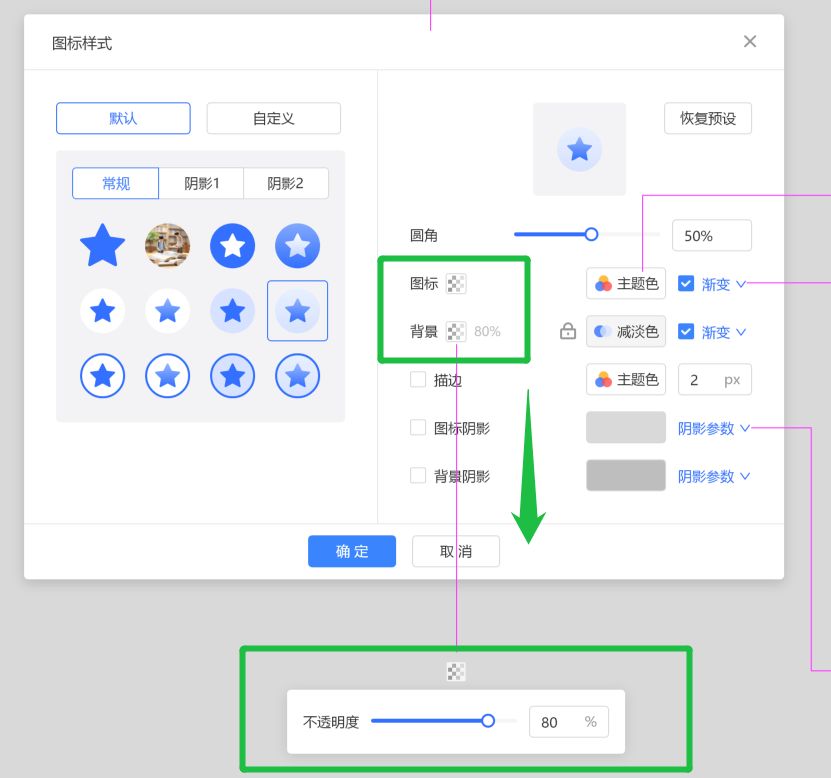831x778 pixels.
Task: Click the 取消 button
Action: coord(456,551)
